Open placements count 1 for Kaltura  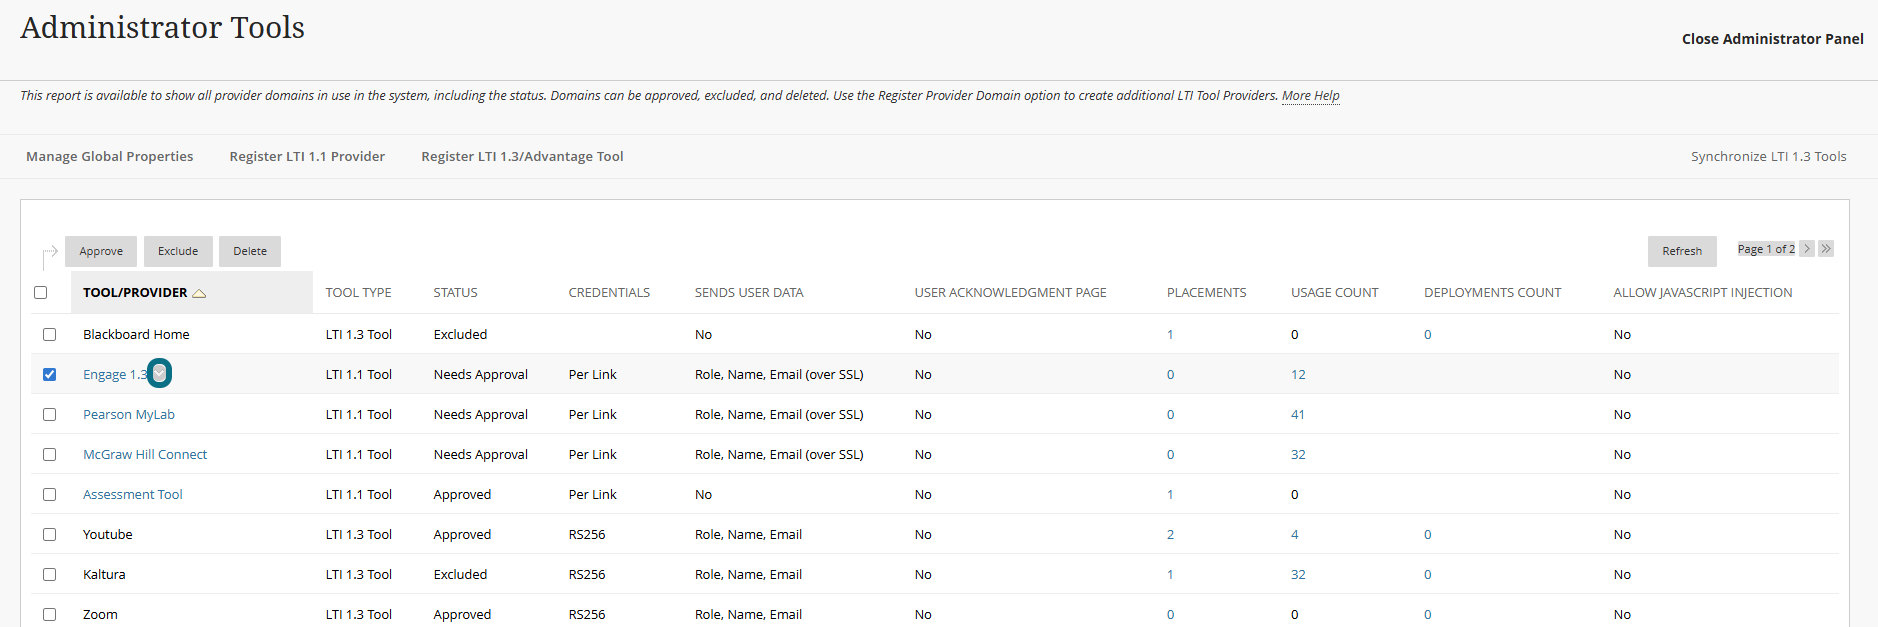point(1170,574)
